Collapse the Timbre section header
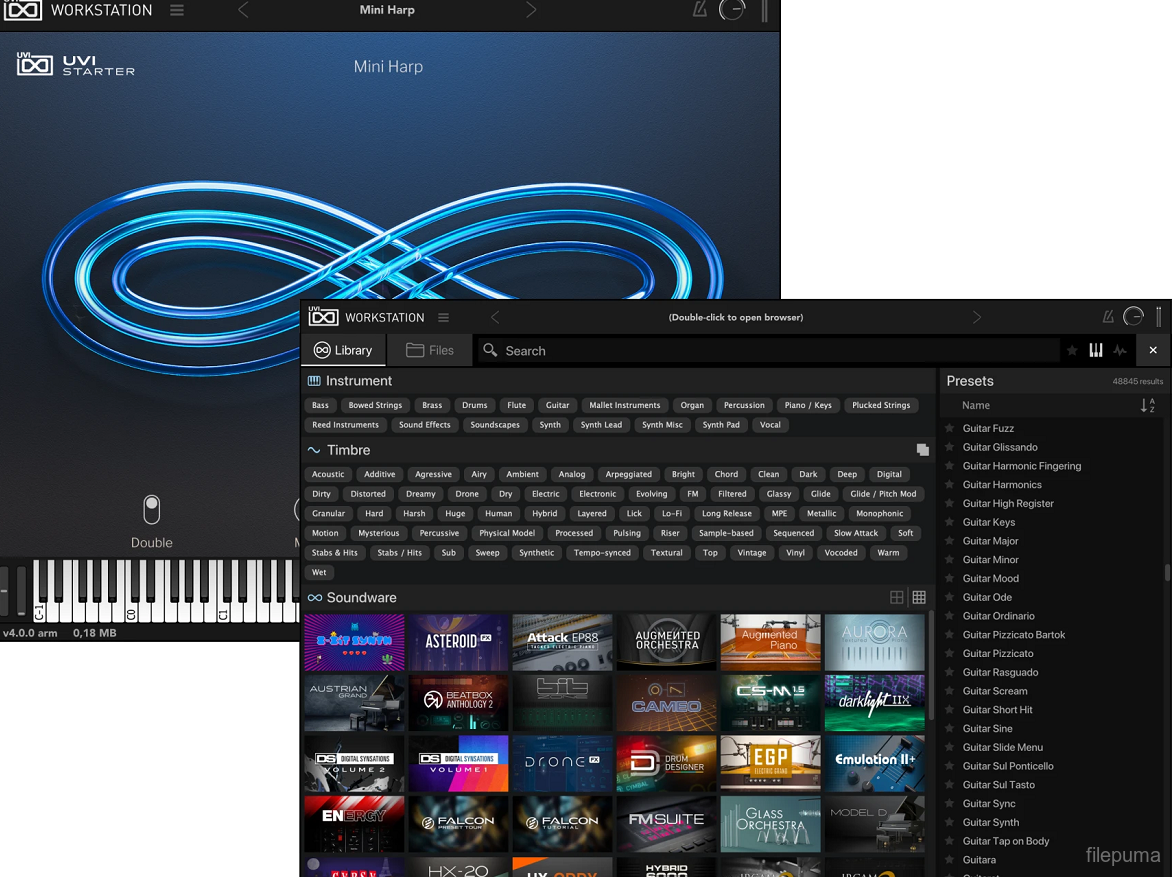The width and height of the screenshot is (1172, 877). pos(348,450)
